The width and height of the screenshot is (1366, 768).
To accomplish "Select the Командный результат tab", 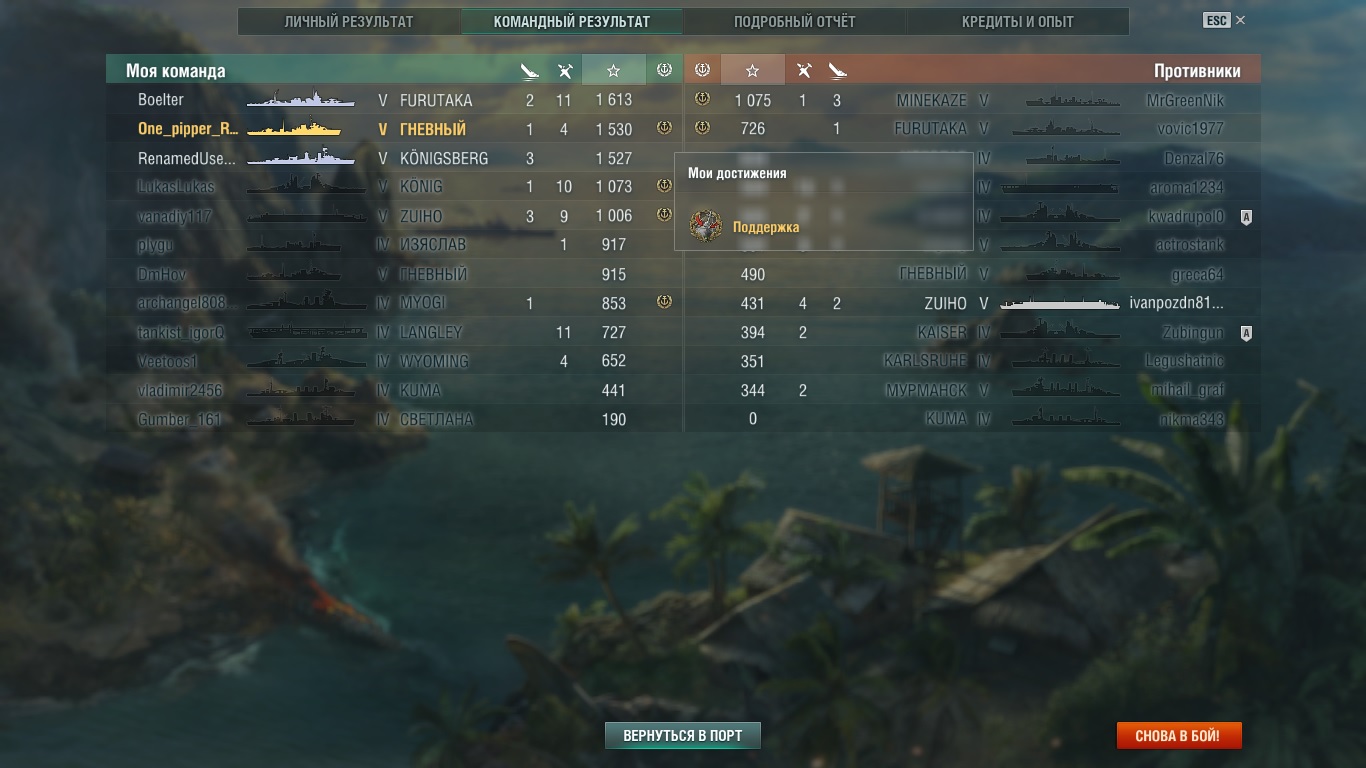I will (x=572, y=21).
